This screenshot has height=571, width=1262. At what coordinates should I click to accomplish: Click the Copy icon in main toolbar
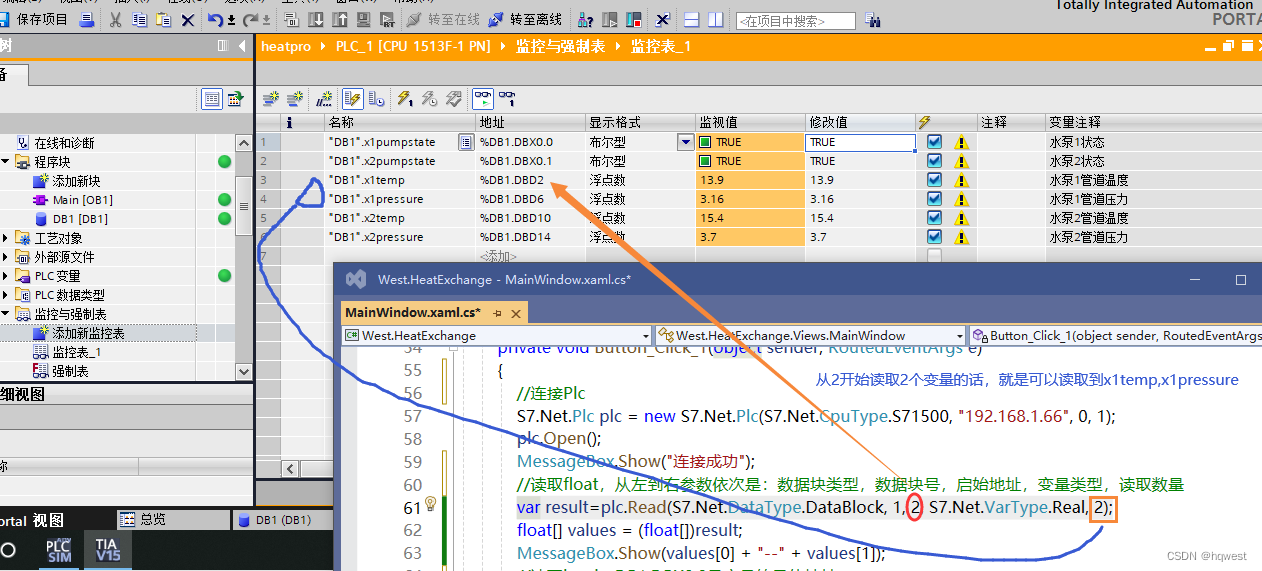pos(140,20)
